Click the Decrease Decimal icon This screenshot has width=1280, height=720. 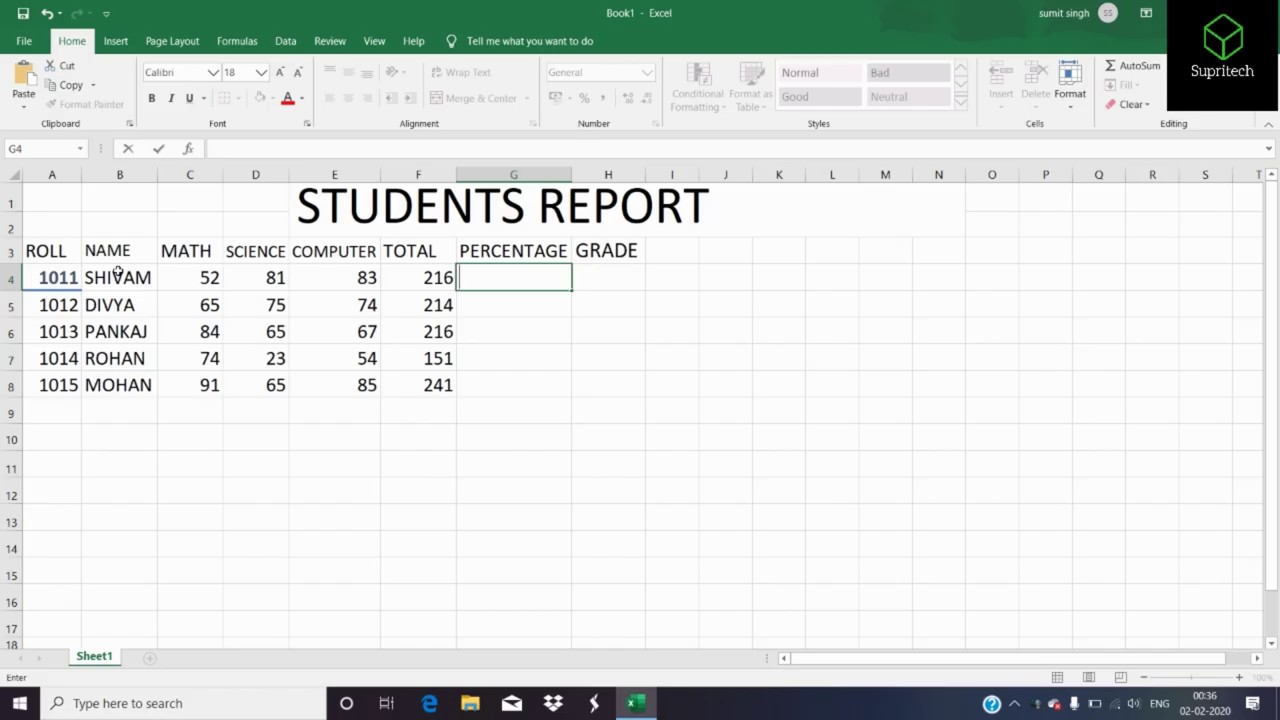(x=645, y=98)
